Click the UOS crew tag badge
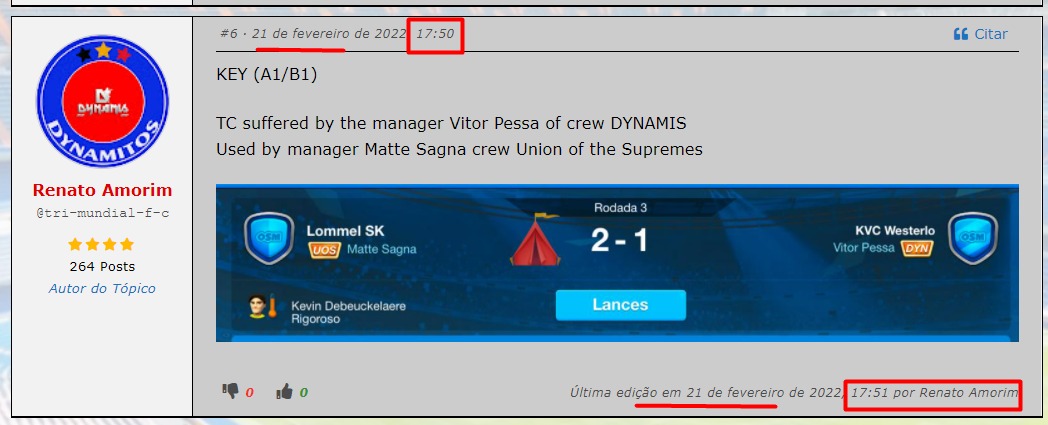 click(x=324, y=249)
